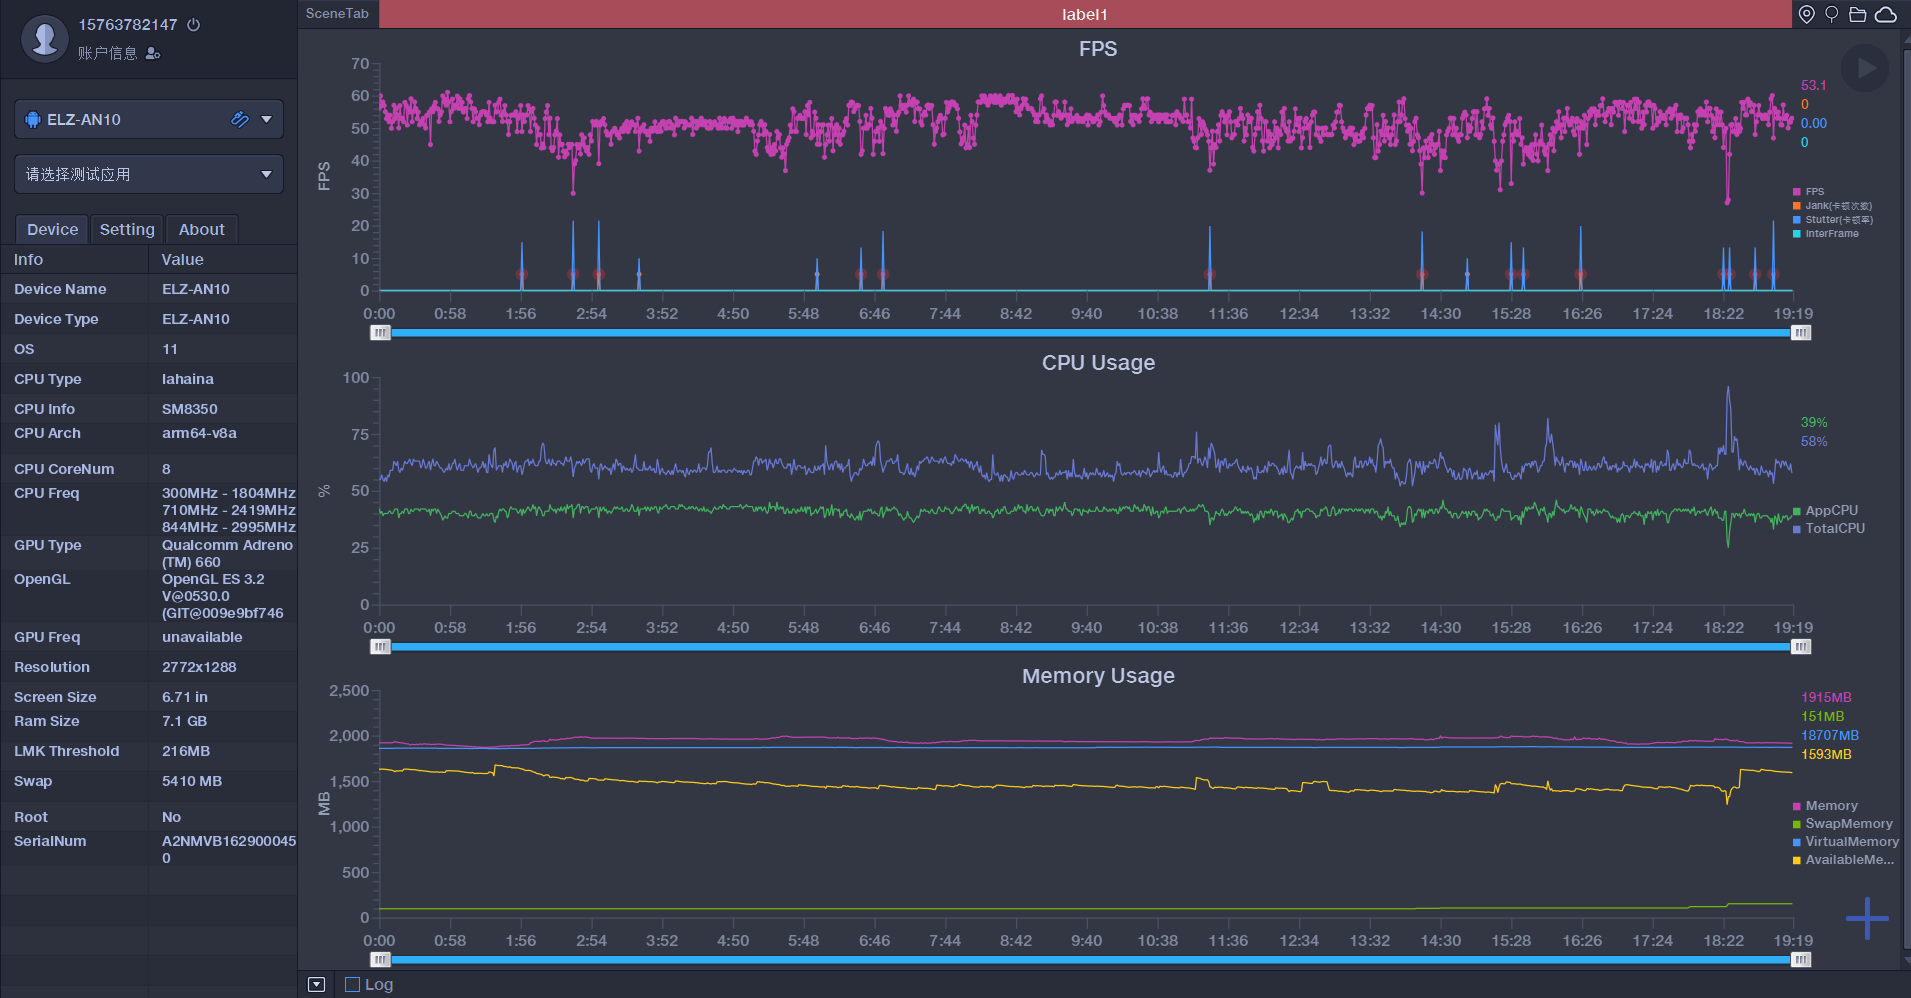Toggle AvailableMemory series in Memory legend
Viewport: 1911px width, 998px height.
(1844, 860)
